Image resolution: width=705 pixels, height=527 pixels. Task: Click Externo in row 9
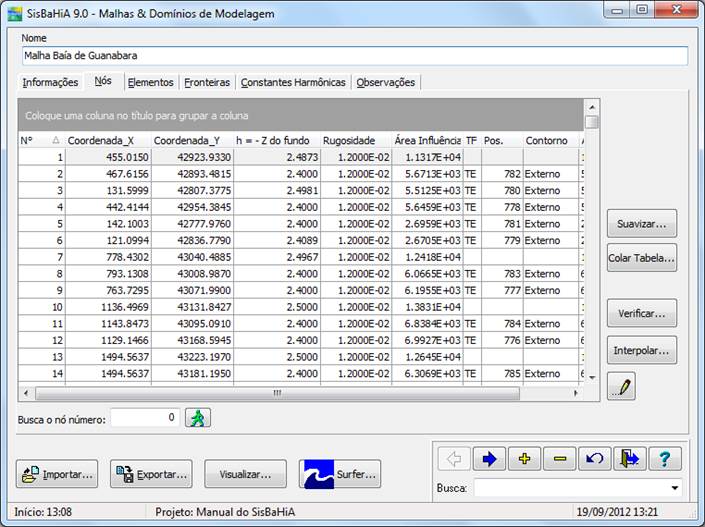(x=551, y=290)
